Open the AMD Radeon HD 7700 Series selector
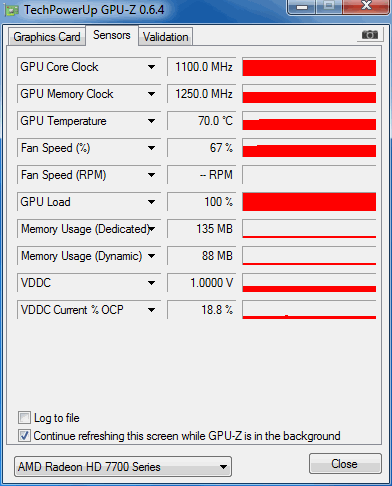 click(123, 467)
